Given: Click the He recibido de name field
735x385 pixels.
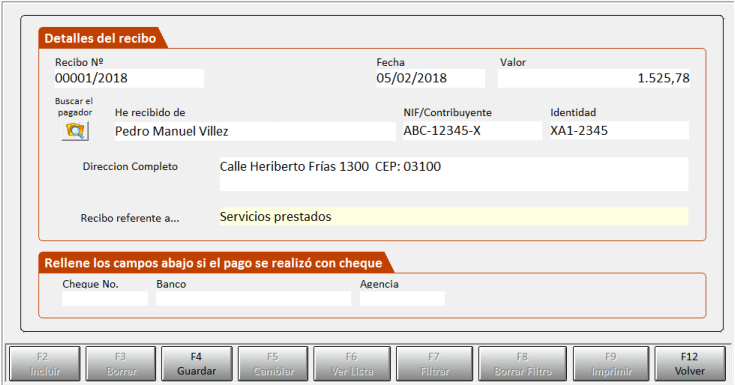Looking at the screenshot, I should 255,131.
